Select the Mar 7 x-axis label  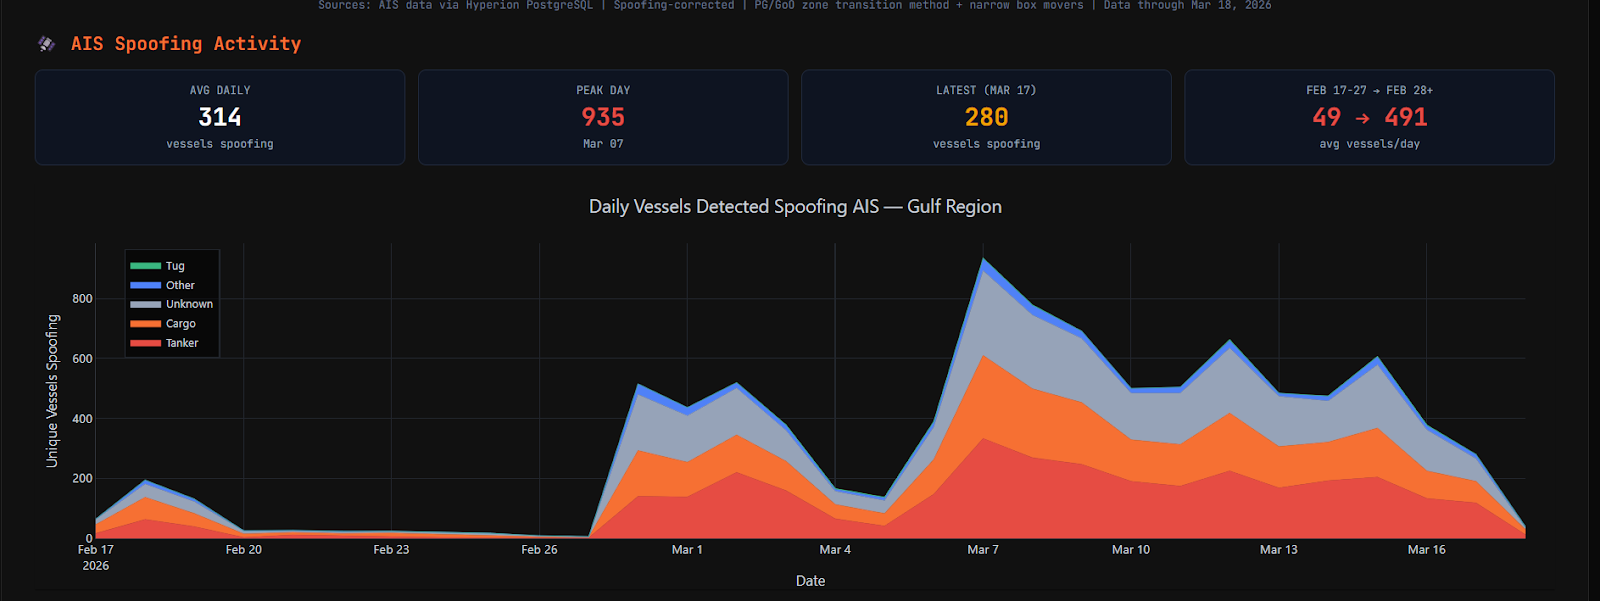tap(982, 550)
